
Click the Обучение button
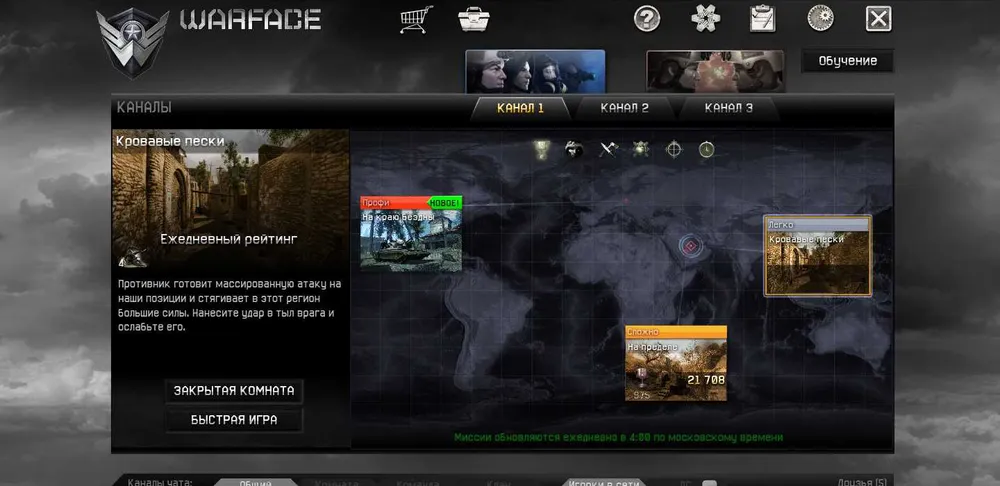pyautogui.click(x=848, y=61)
